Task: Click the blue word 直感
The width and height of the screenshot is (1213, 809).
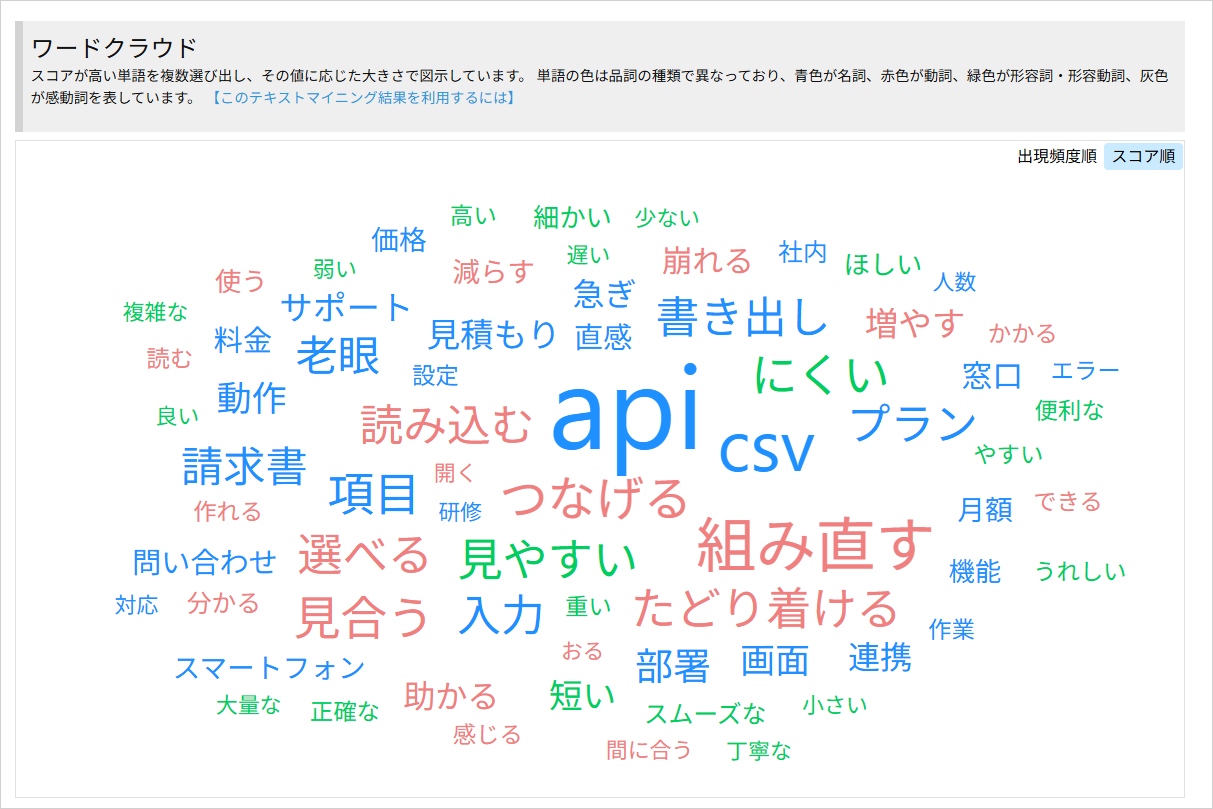Action: coord(604,336)
